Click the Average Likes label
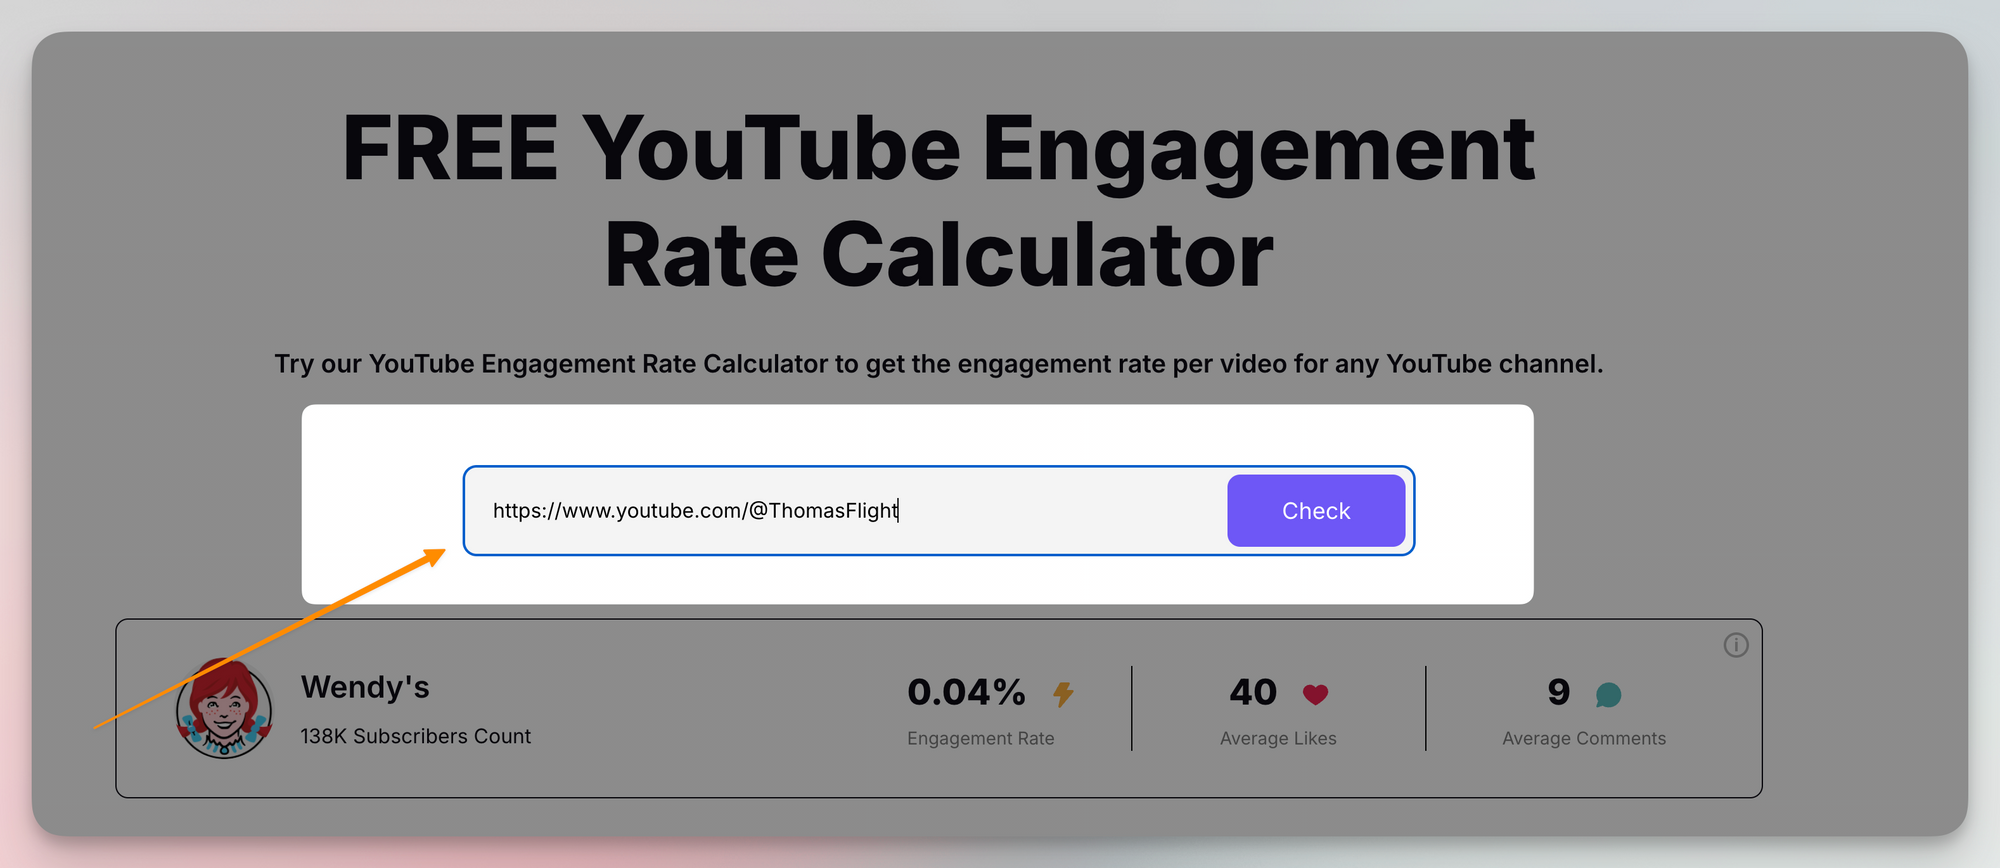2000x868 pixels. [1278, 738]
